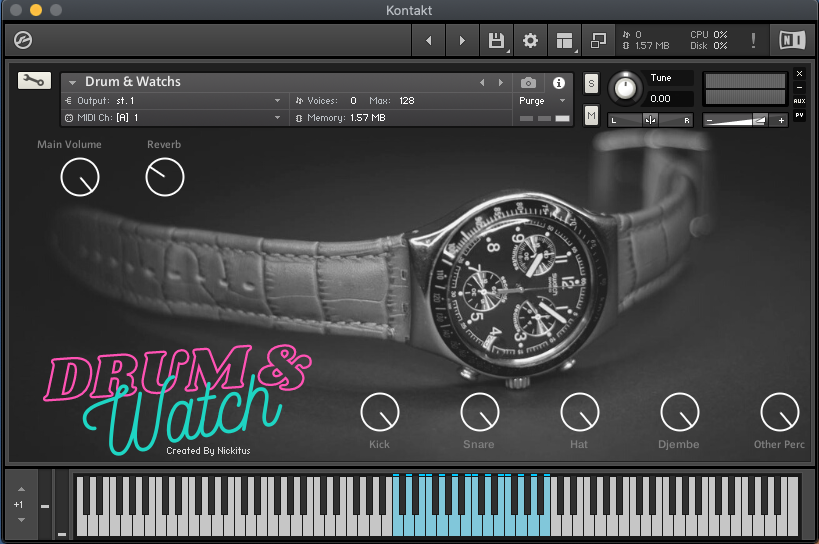Click the Hat volume knob
The height and width of the screenshot is (544, 819).
click(579, 412)
